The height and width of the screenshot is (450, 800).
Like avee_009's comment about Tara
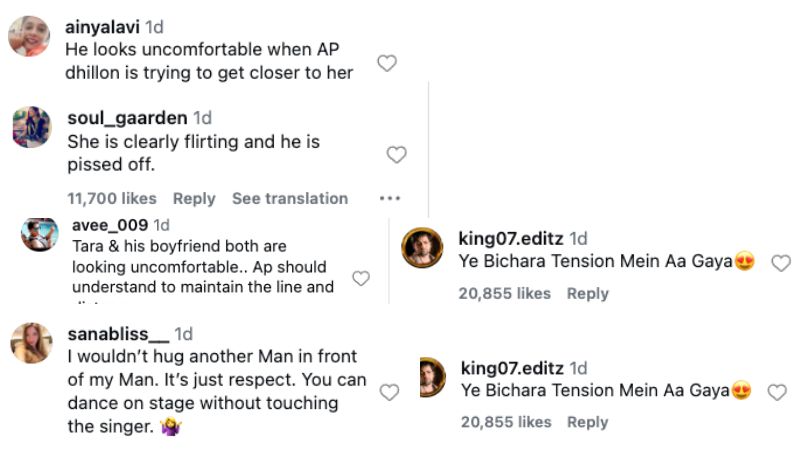(x=361, y=278)
